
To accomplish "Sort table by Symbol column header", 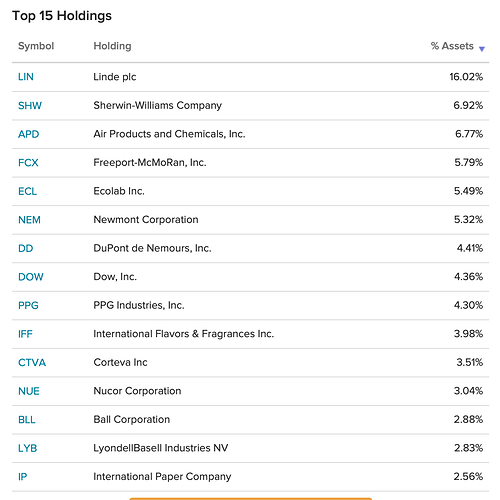I will point(36,46).
